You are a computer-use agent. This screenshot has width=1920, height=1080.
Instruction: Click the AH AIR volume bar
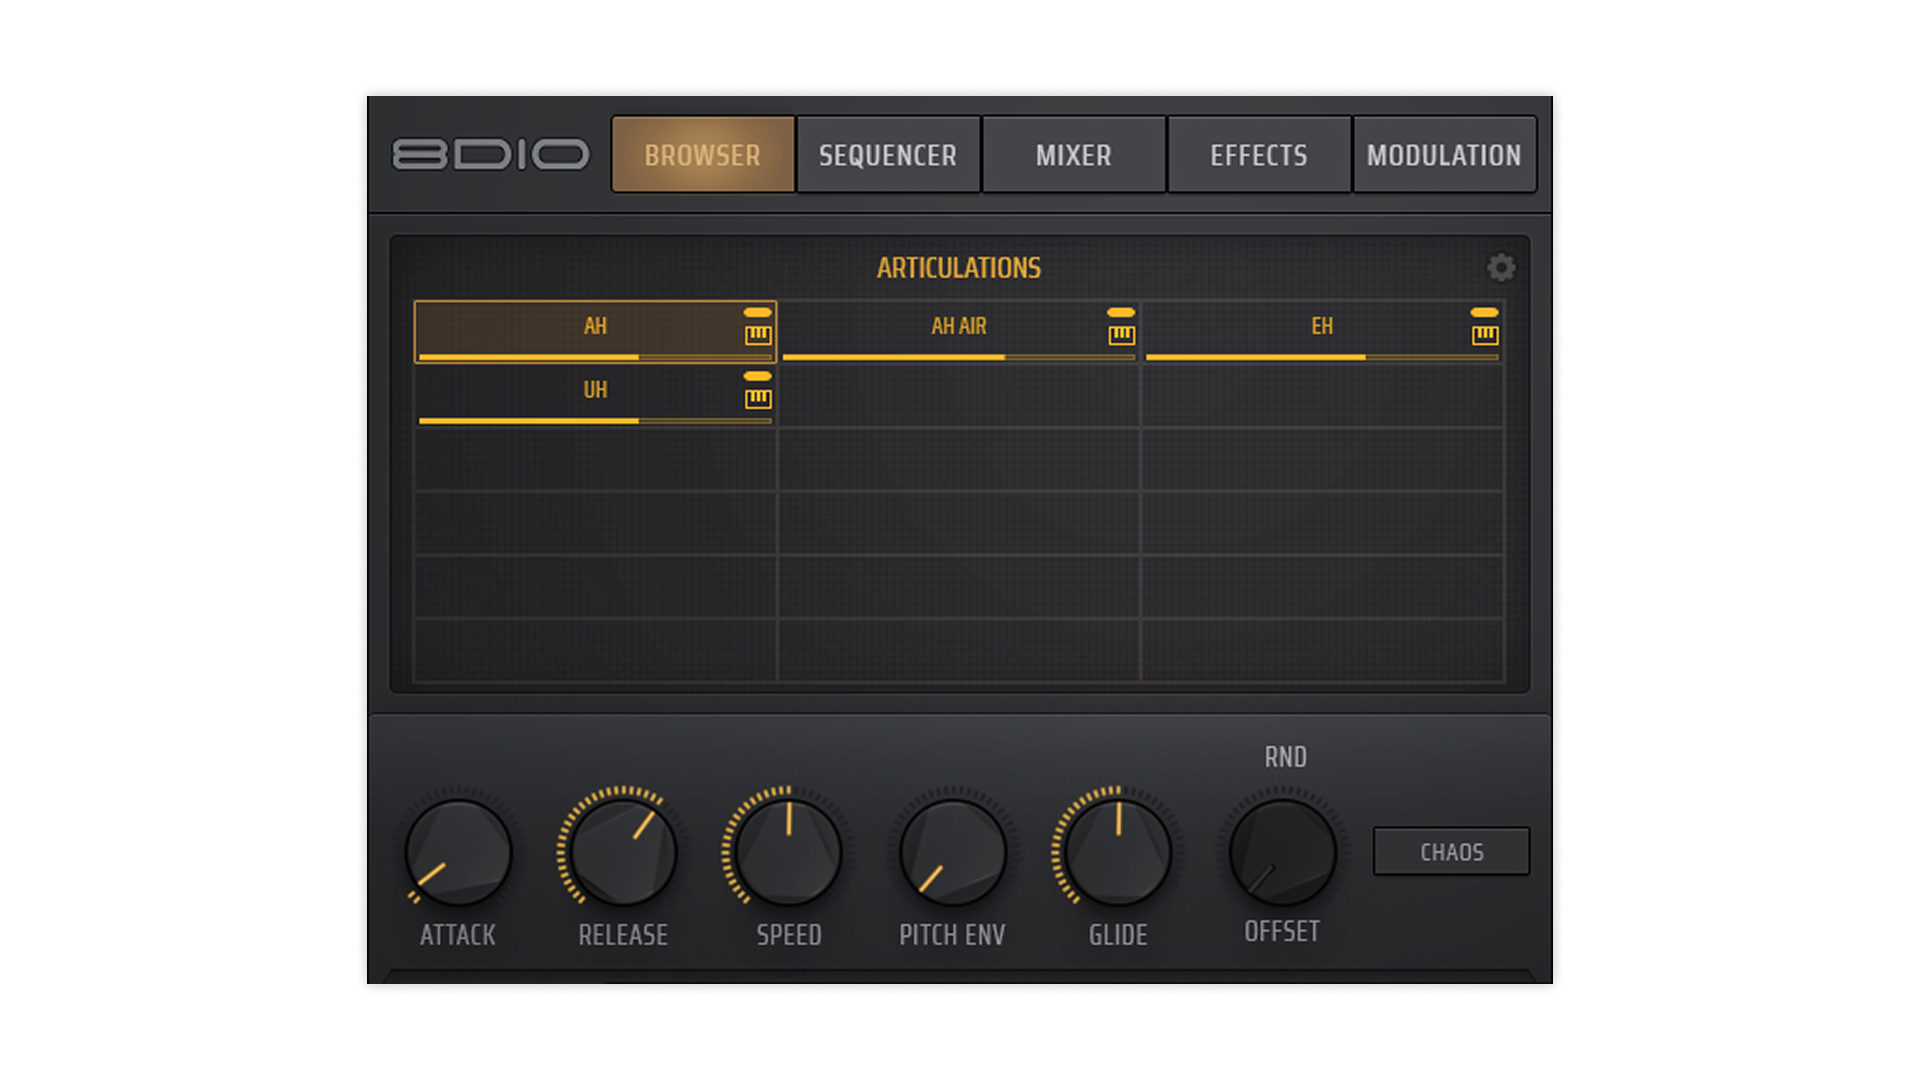pos(958,357)
